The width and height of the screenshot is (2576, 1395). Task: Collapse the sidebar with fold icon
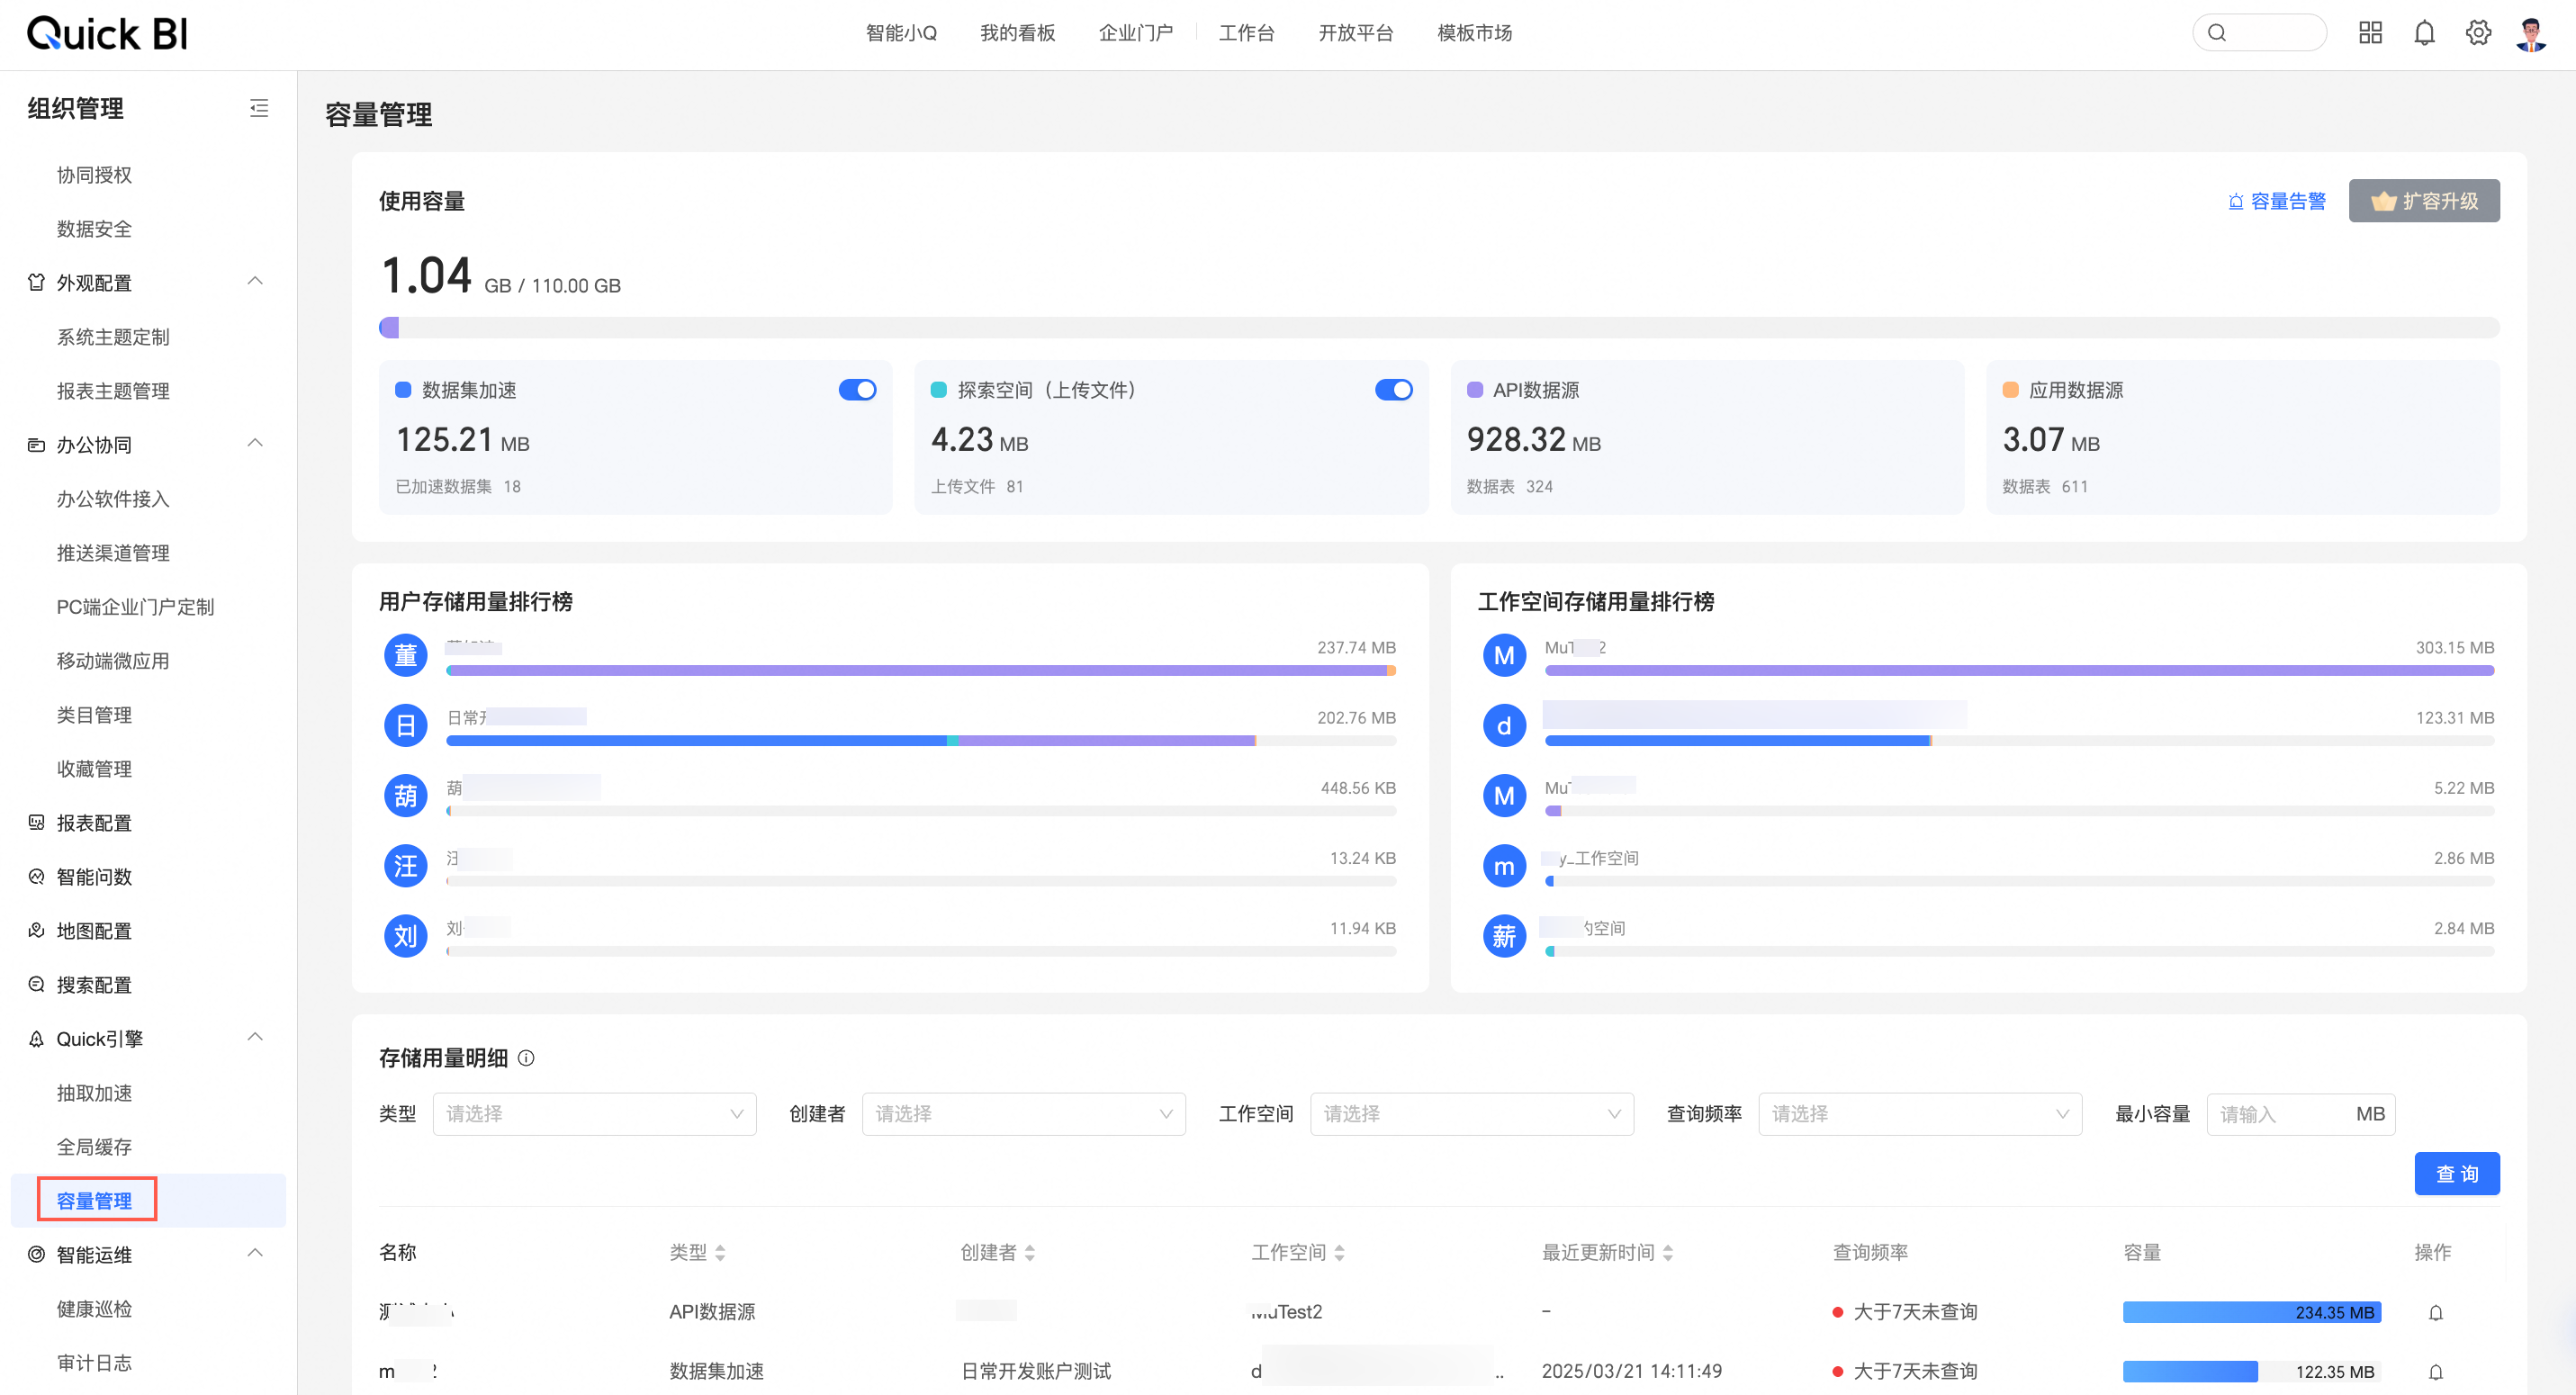259,108
